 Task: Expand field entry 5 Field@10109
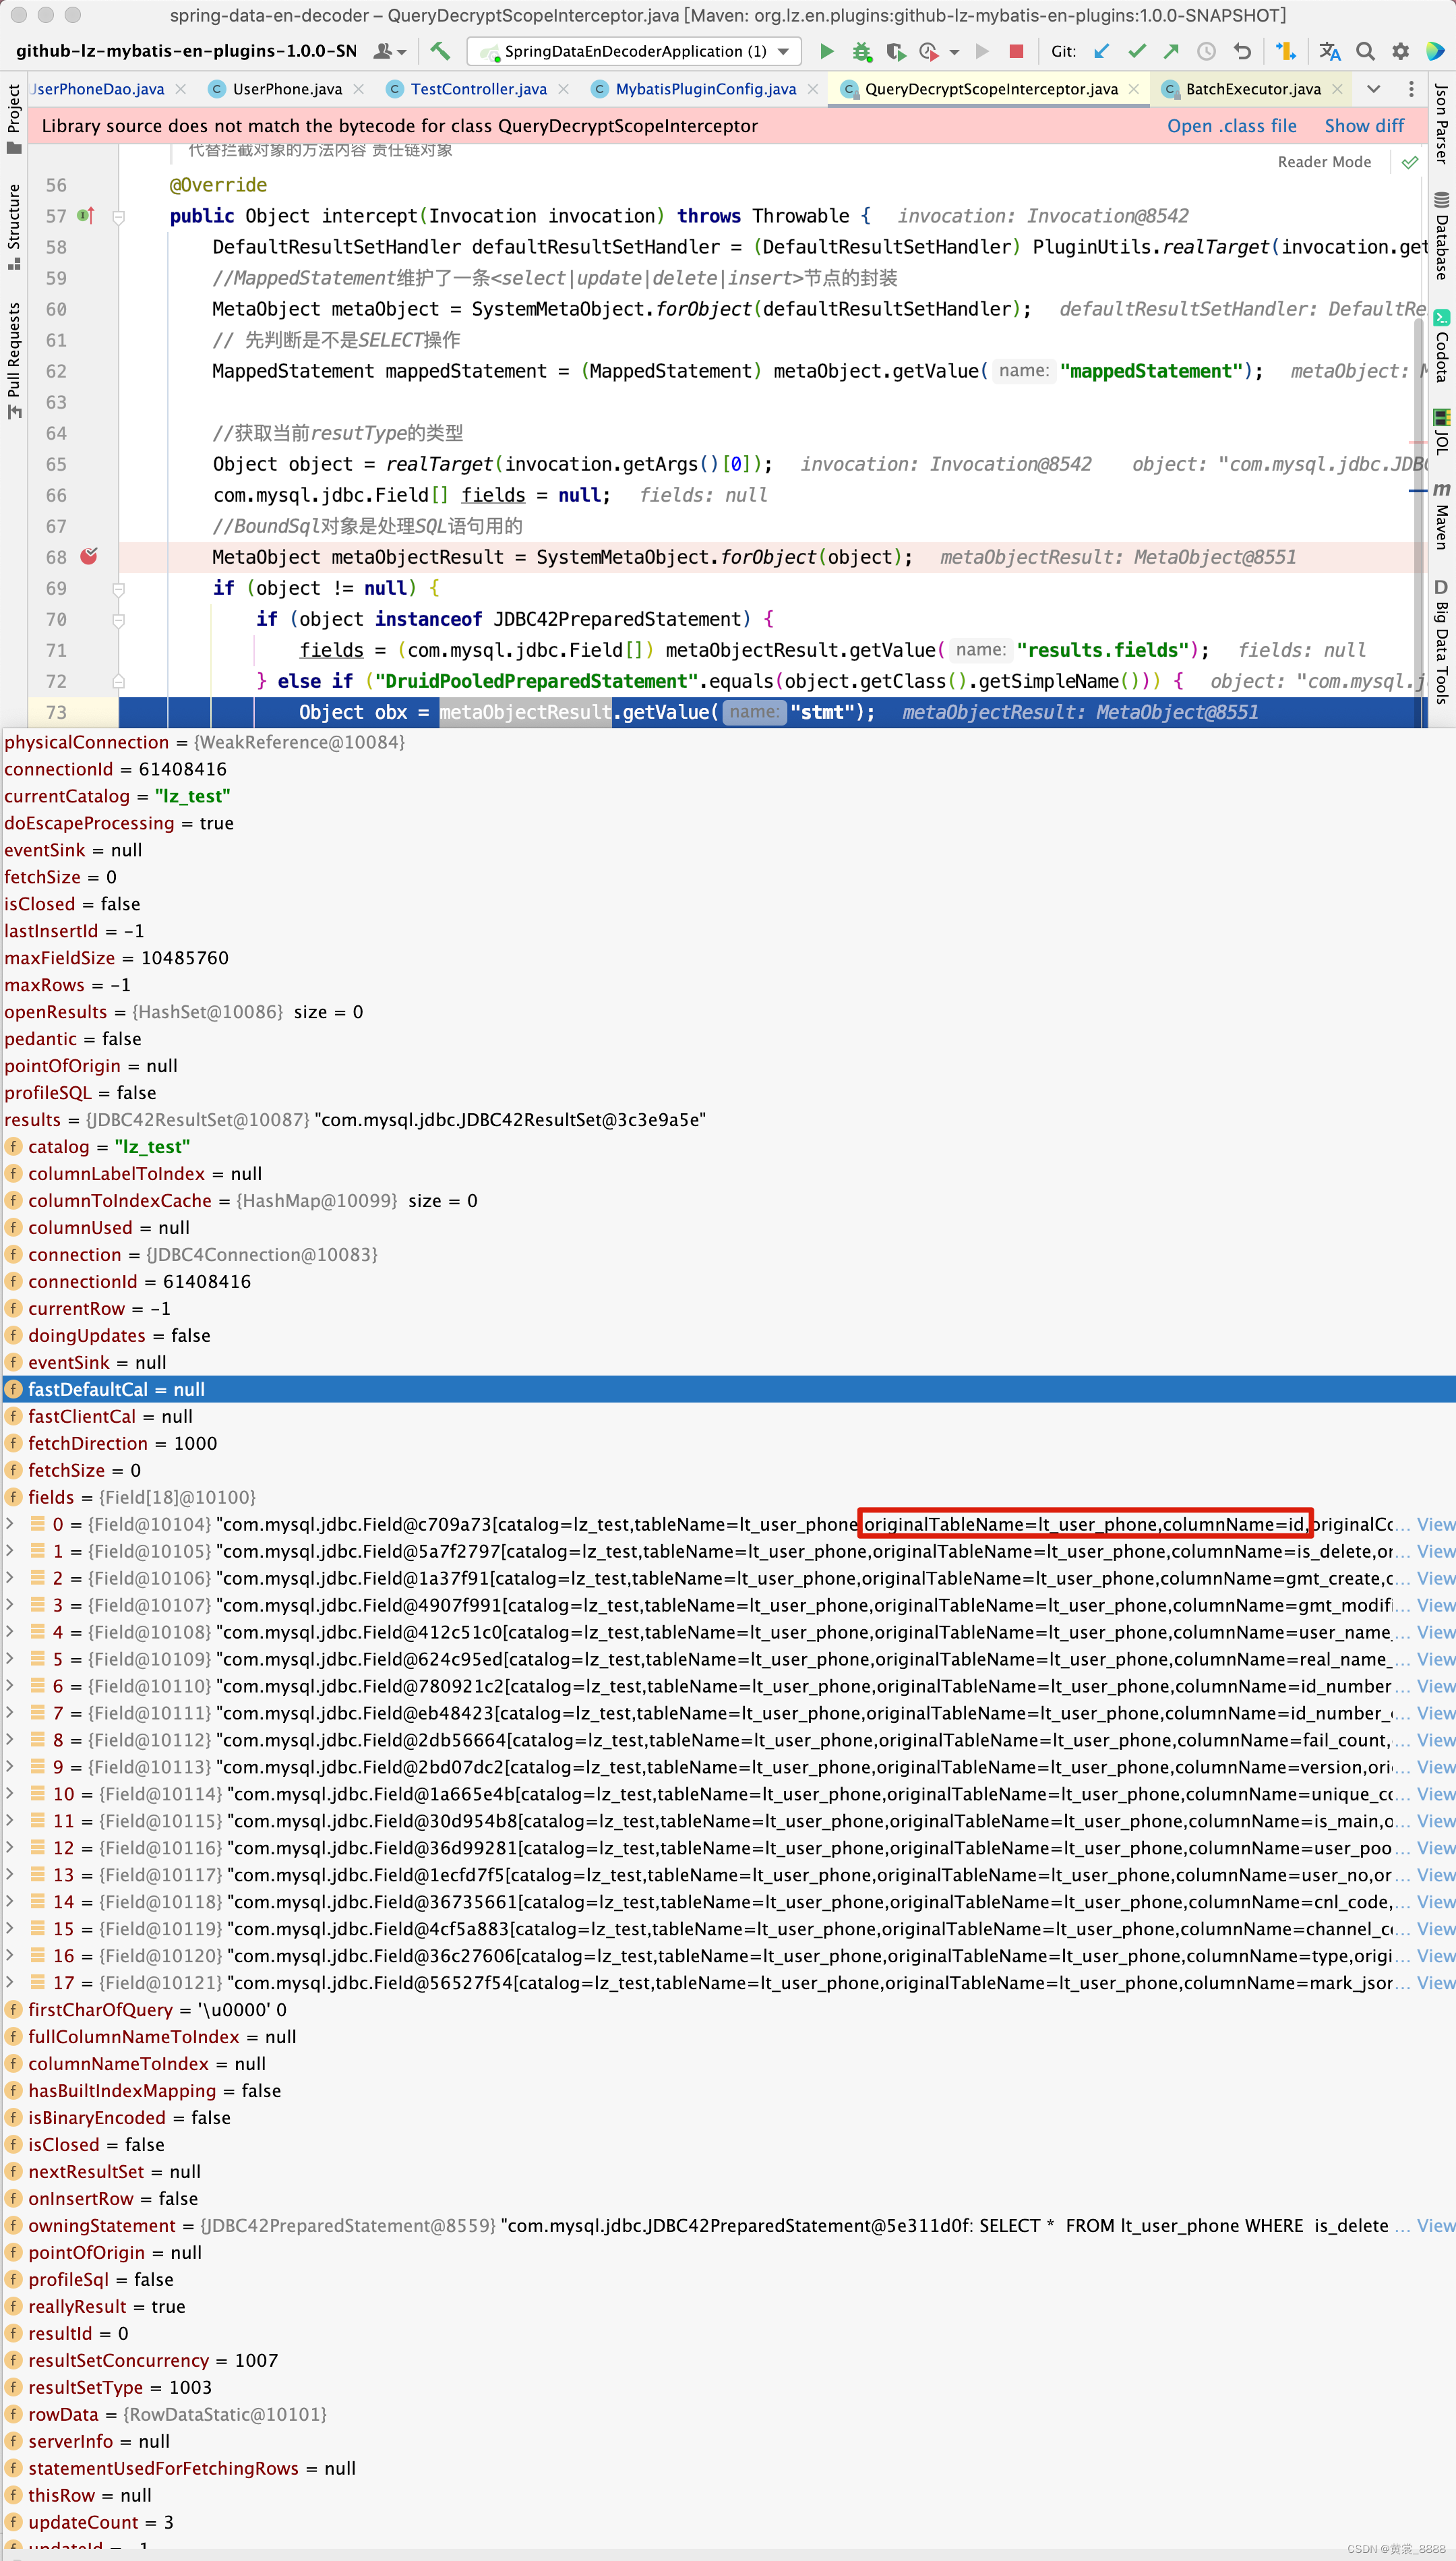click(10, 1658)
